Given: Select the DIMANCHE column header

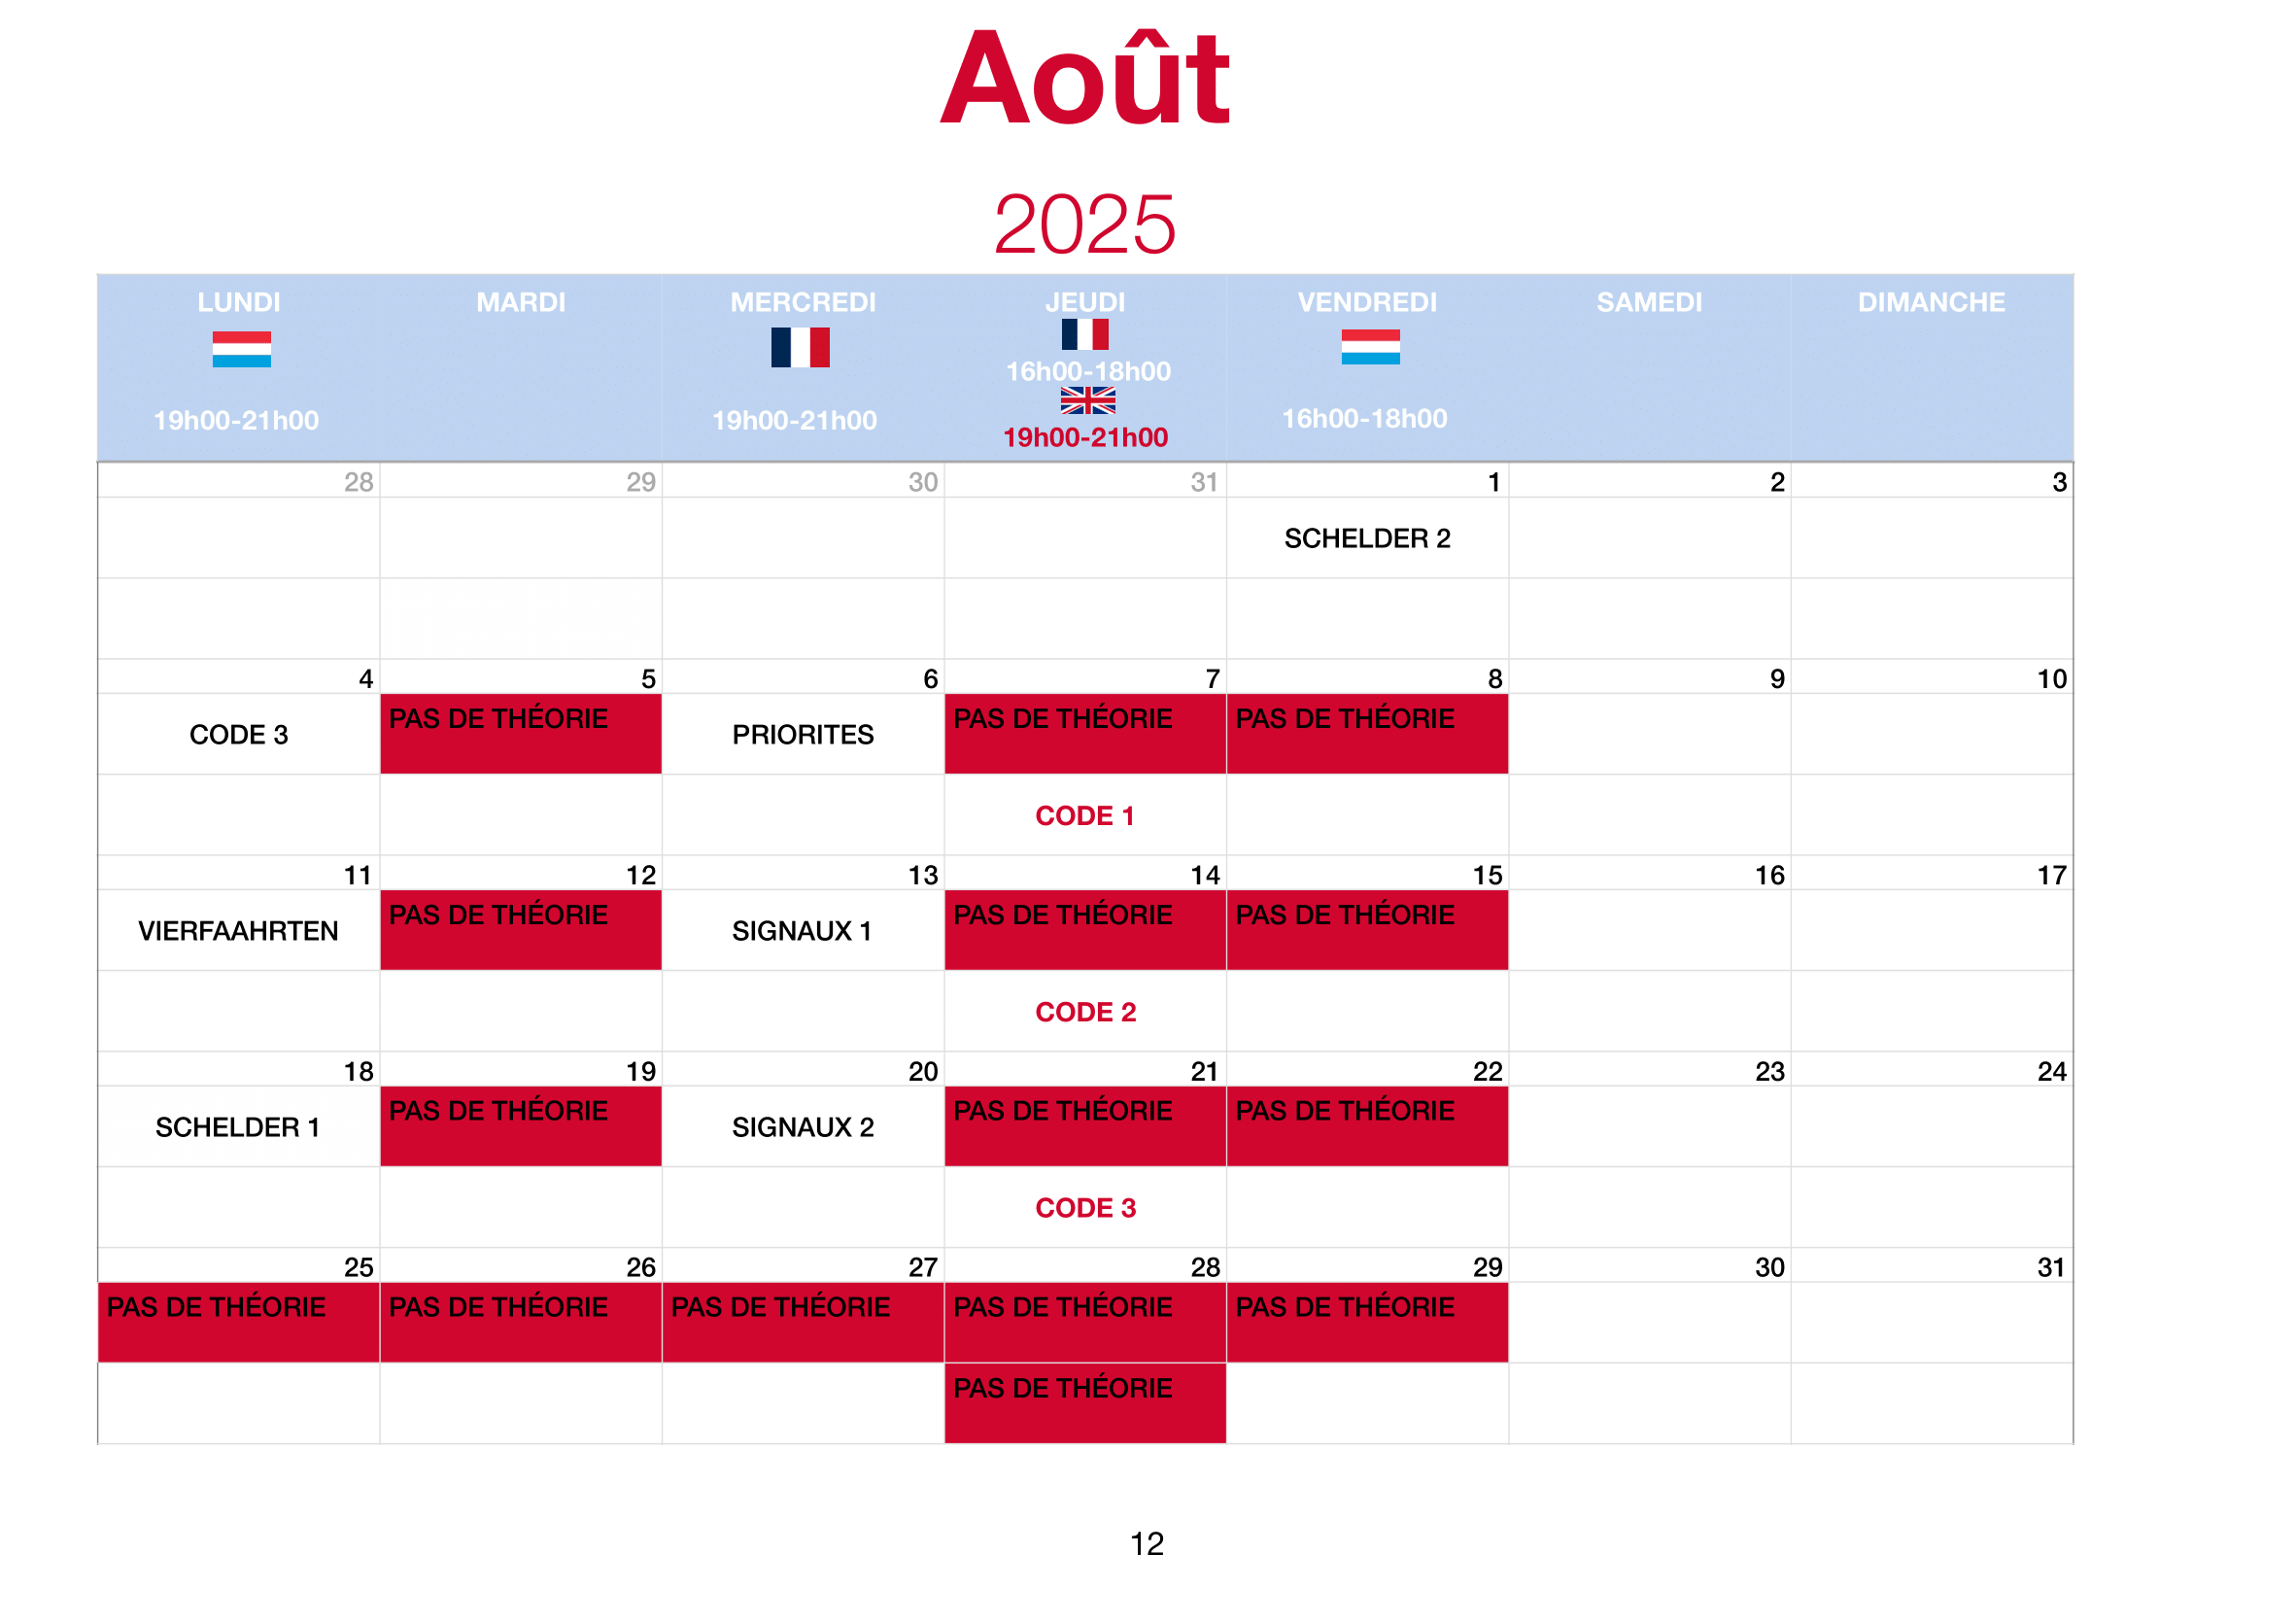Looking at the screenshot, I should (x=1931, y=302).
